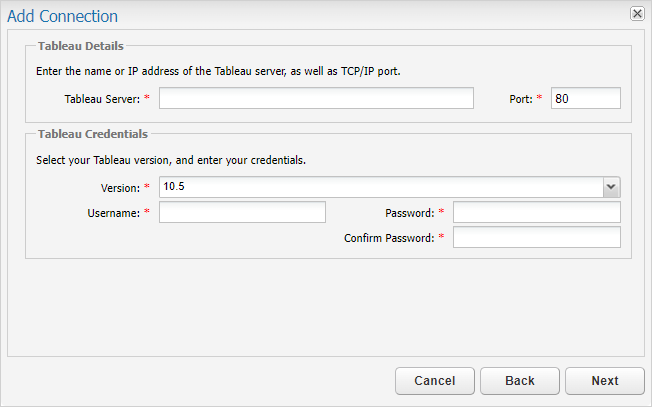Click the Username label
The width and height of the screenshot is (652, 407).
[x=114, y=213]
